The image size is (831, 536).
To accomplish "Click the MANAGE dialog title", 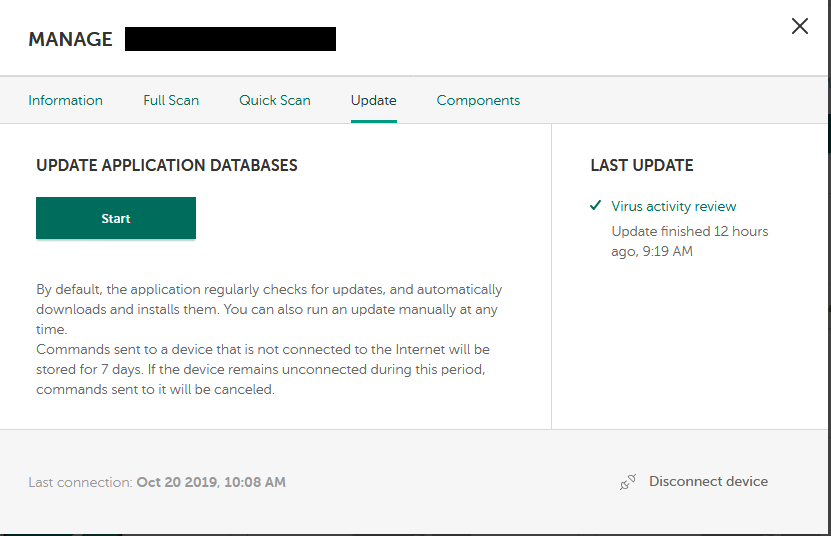I will 70,39.
